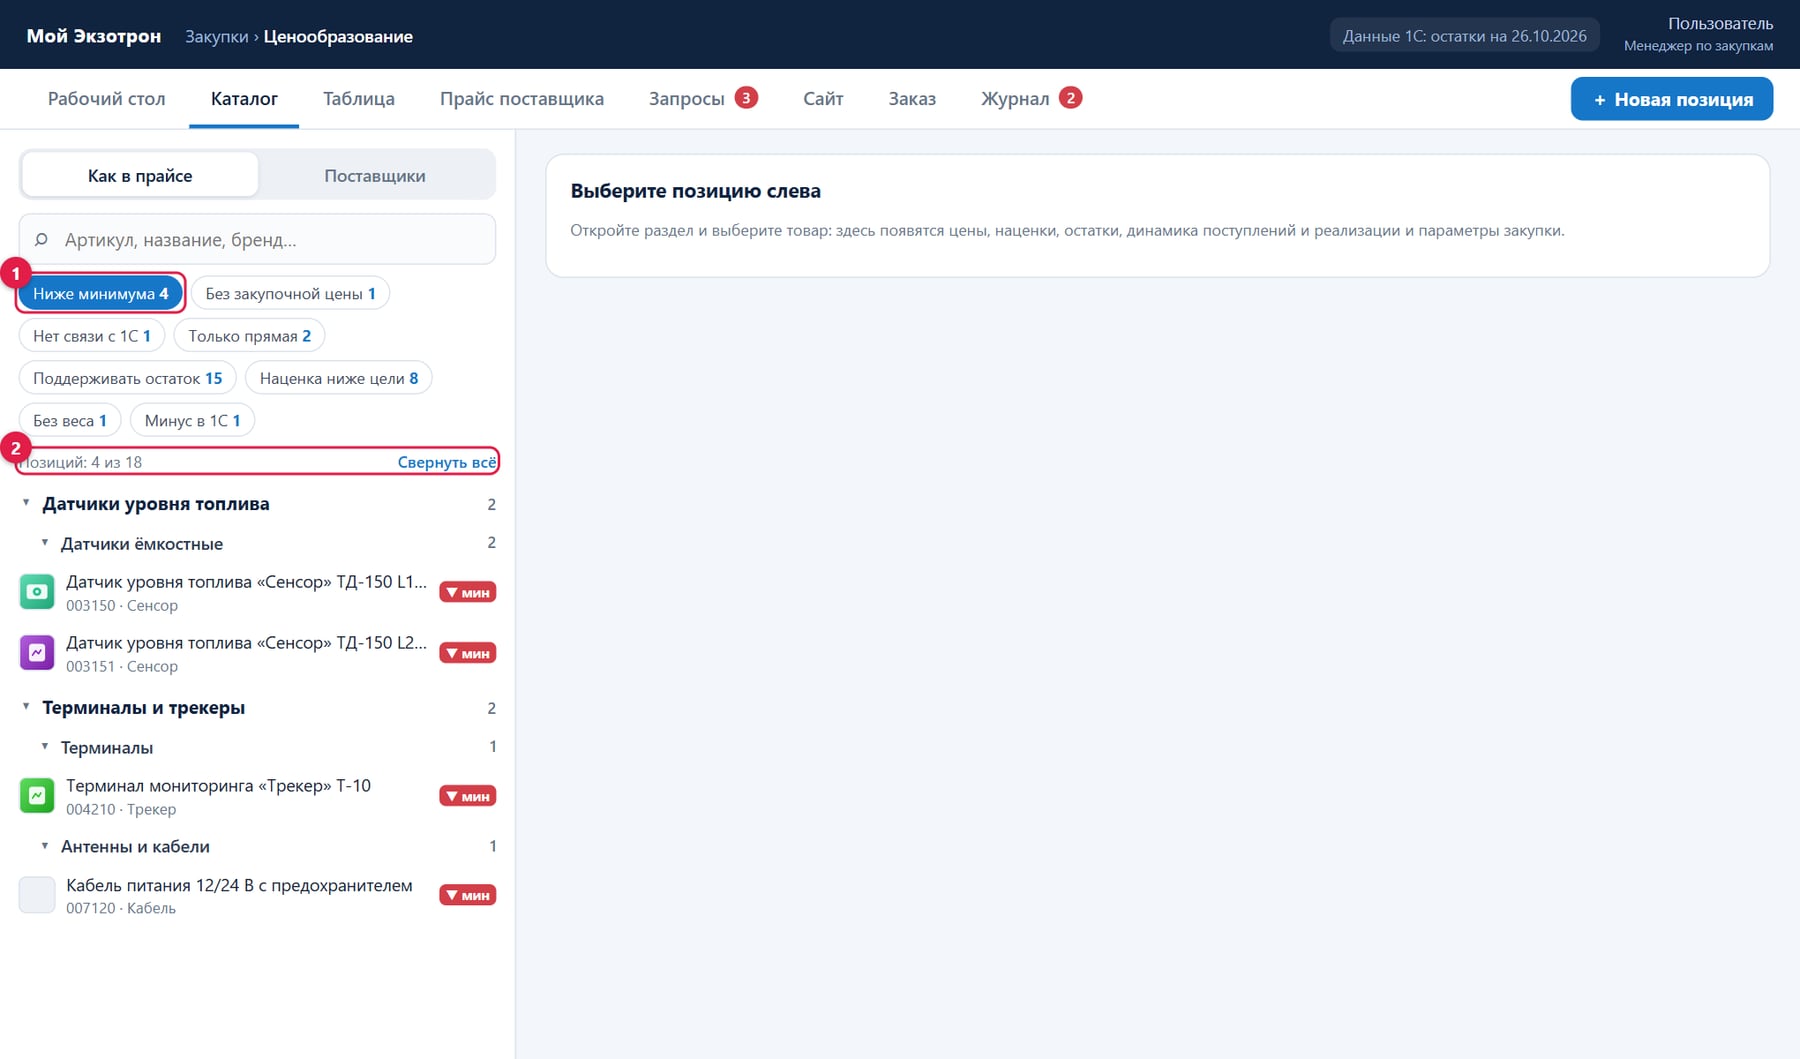
Task: Enable Без веса filter chip
Action: point(70,420)
